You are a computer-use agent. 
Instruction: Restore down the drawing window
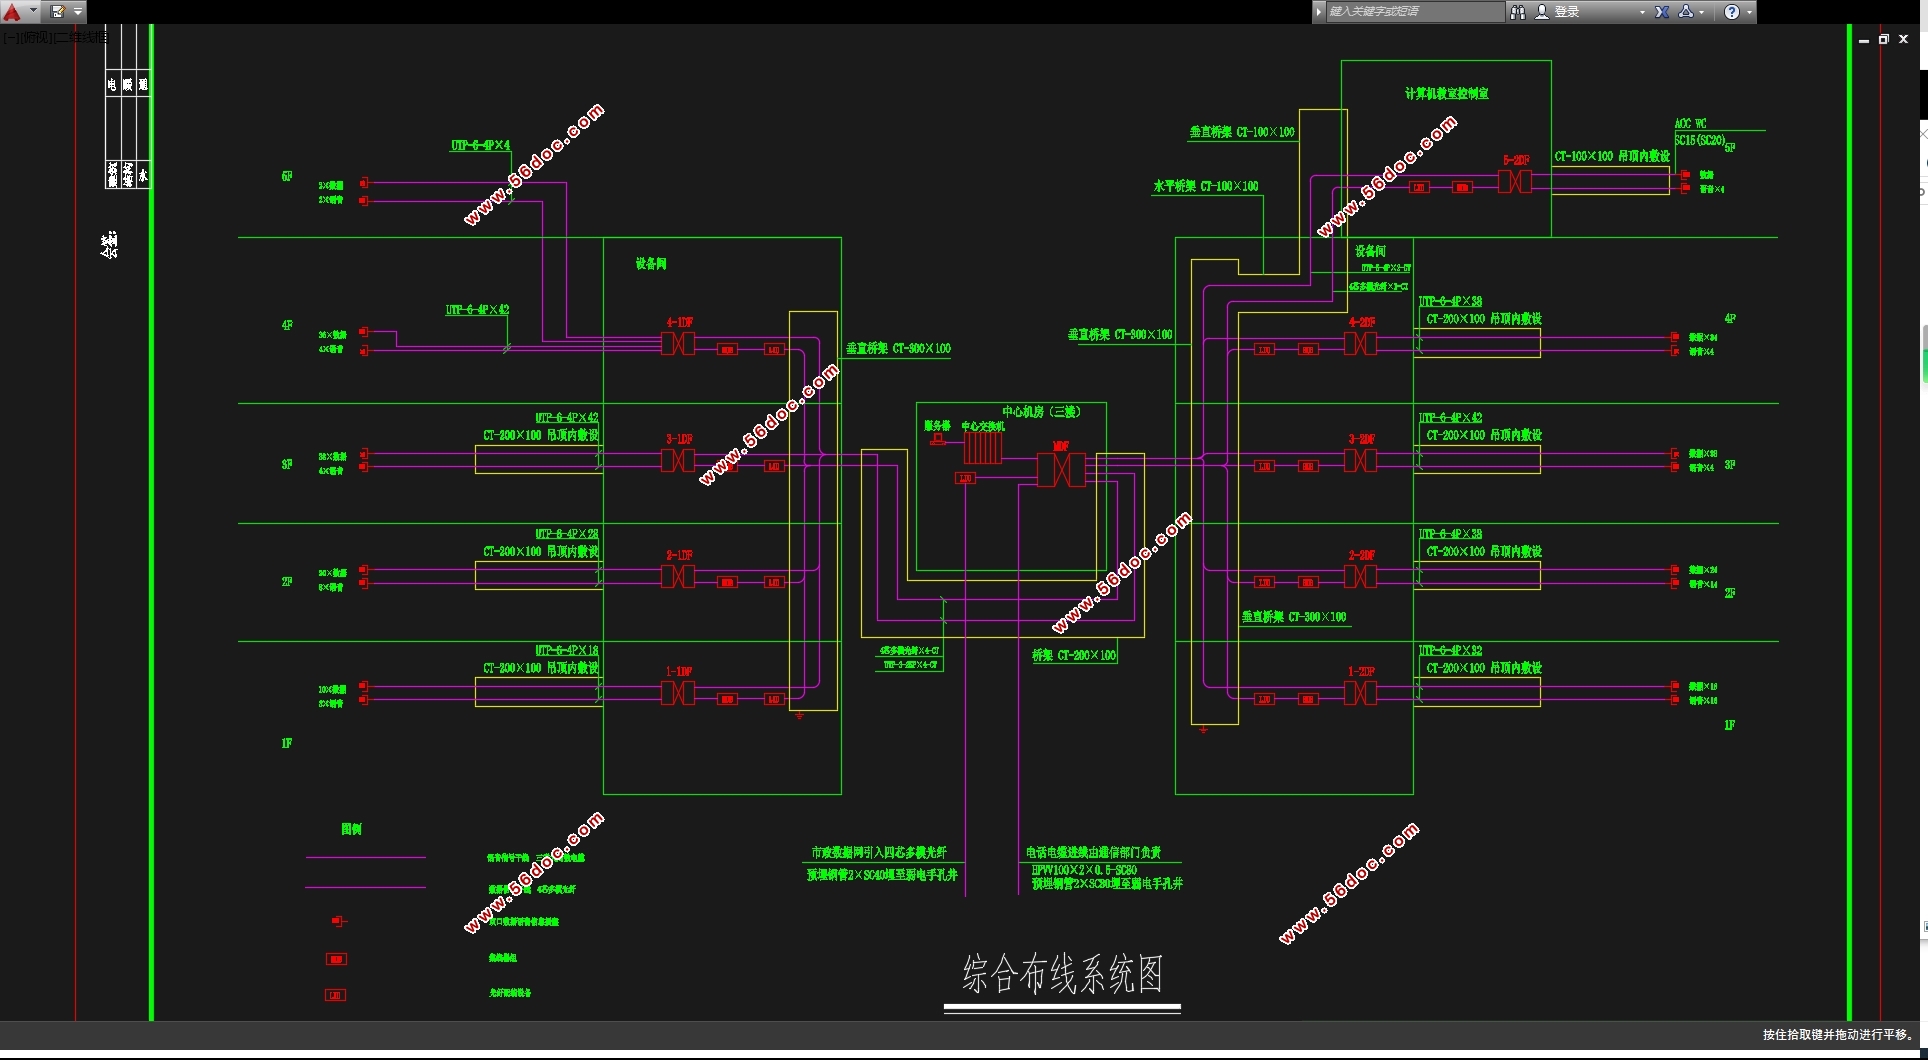pyautogui.click(x=1883, y=39)
